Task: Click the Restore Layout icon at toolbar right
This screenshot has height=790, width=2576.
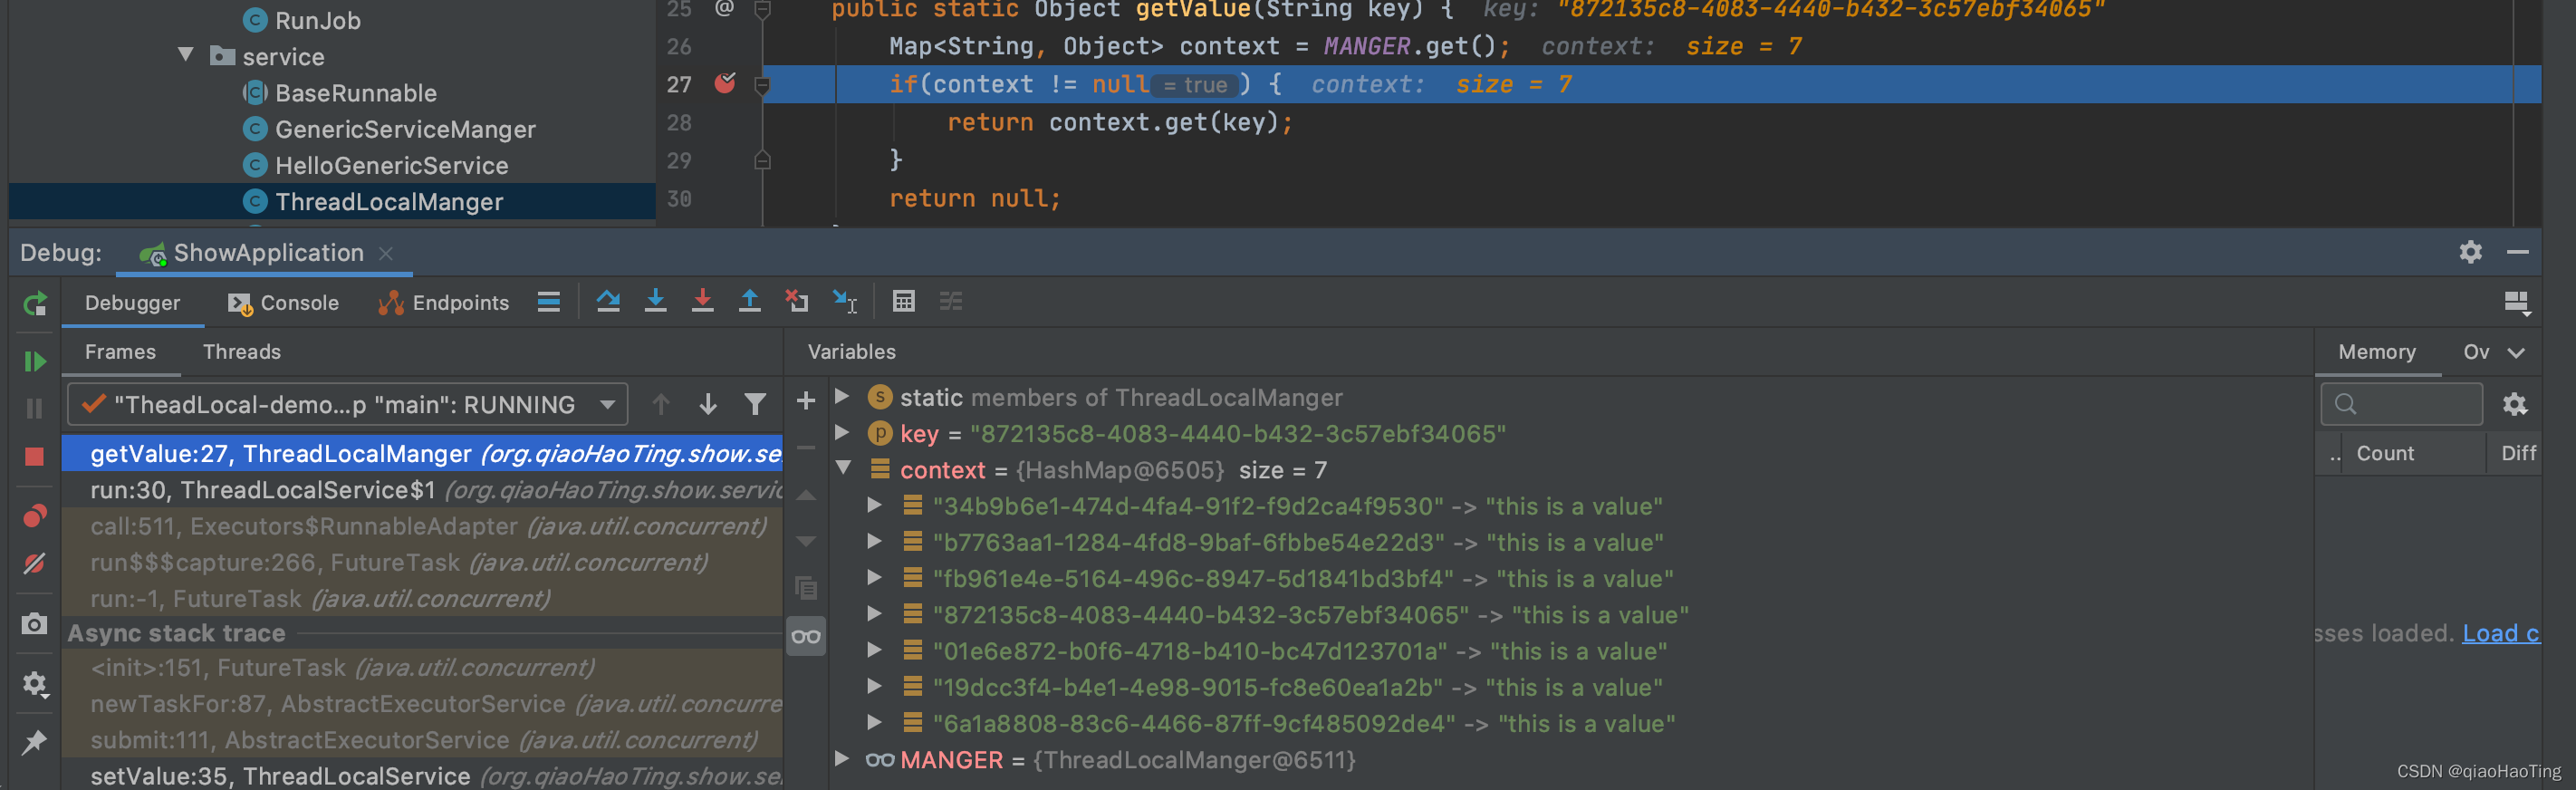Action: pyautogui.click(x=2517, y=303)
